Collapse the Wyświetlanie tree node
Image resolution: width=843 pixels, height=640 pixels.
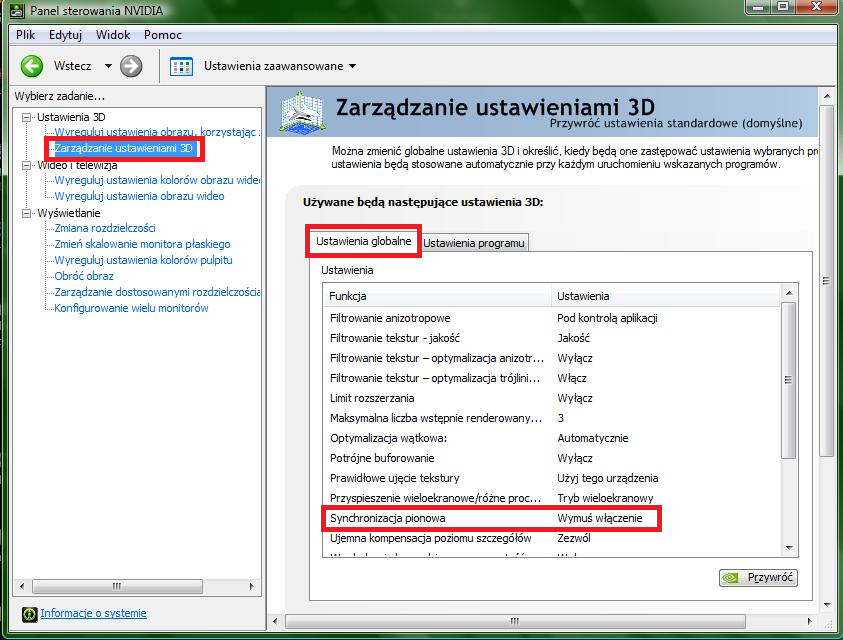[26, 214]
